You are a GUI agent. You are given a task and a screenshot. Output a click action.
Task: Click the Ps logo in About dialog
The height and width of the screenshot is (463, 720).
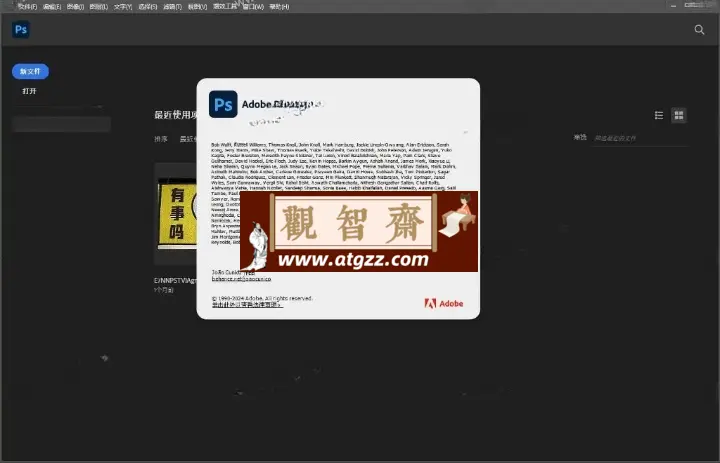point(223,104)
